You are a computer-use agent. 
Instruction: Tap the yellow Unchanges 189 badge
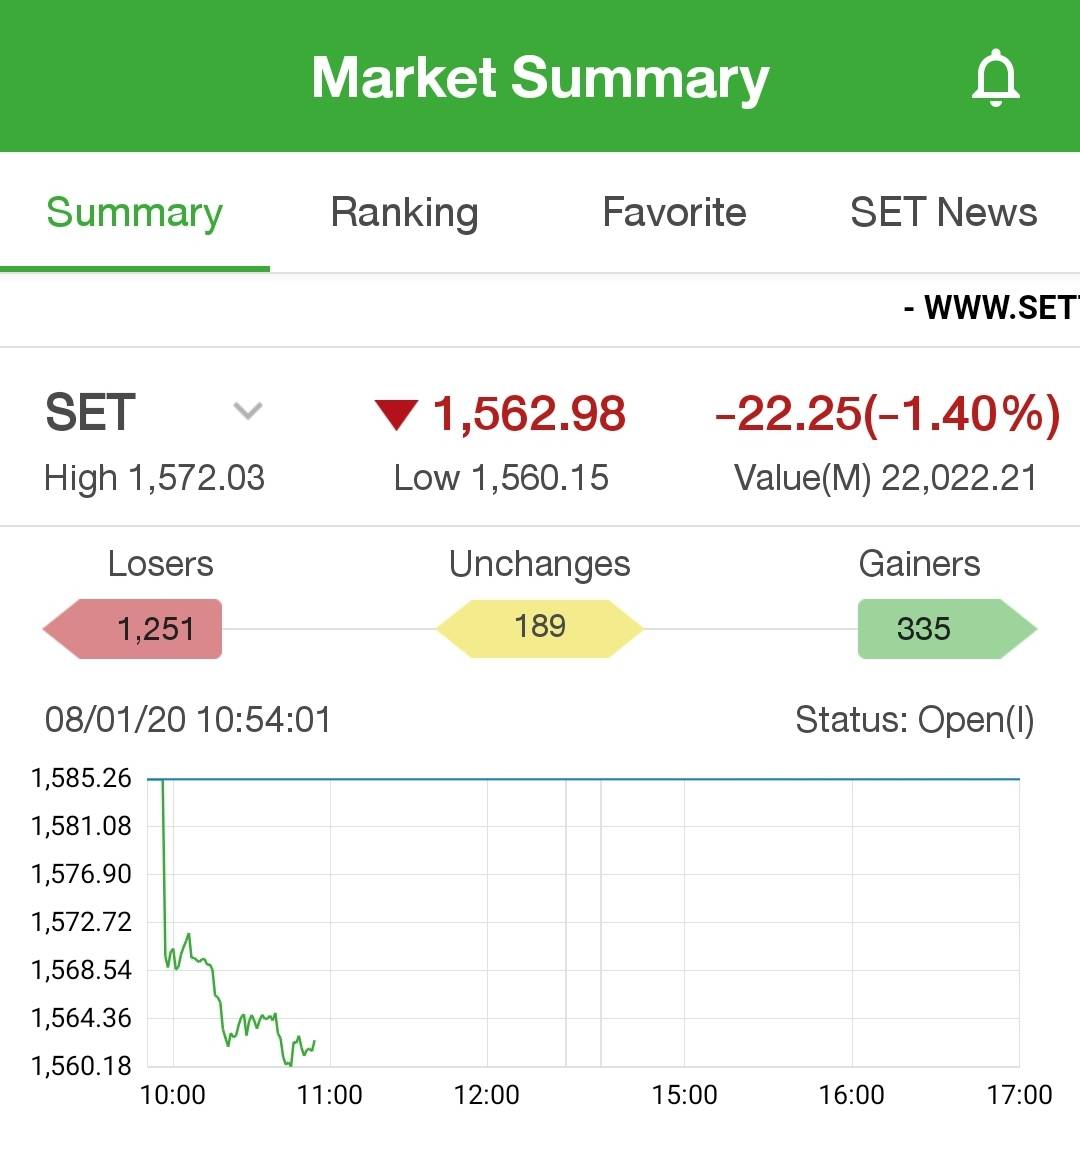[540, 628]
